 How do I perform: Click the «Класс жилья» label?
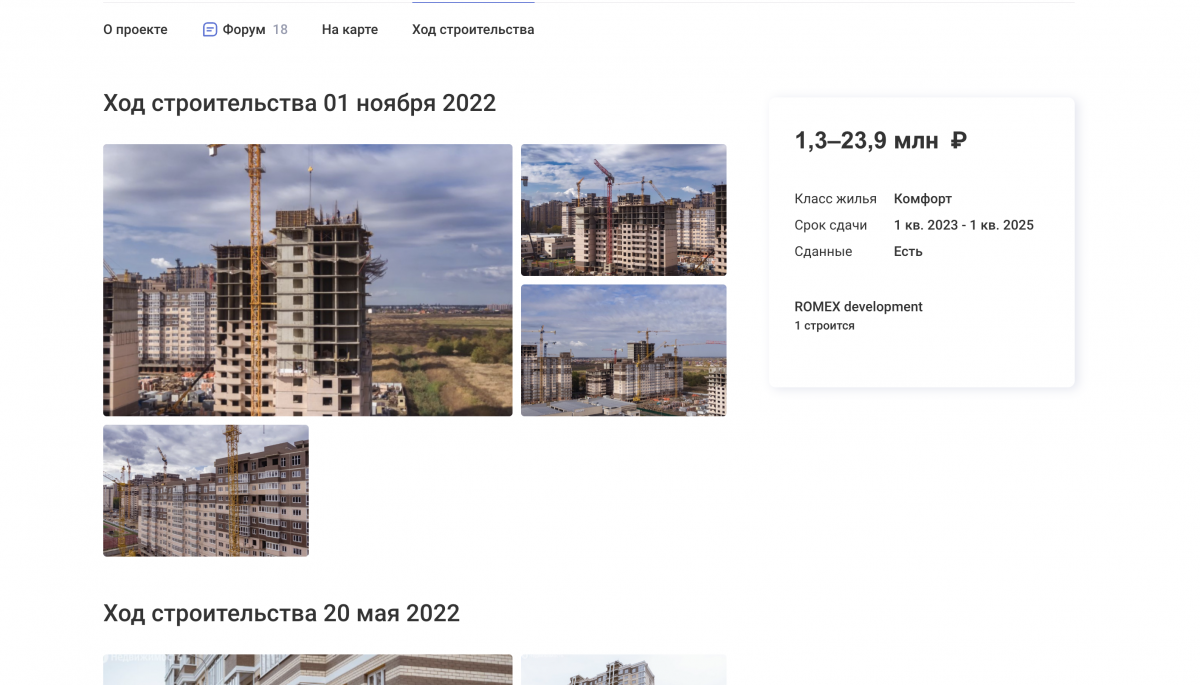[x=835, y=199]
